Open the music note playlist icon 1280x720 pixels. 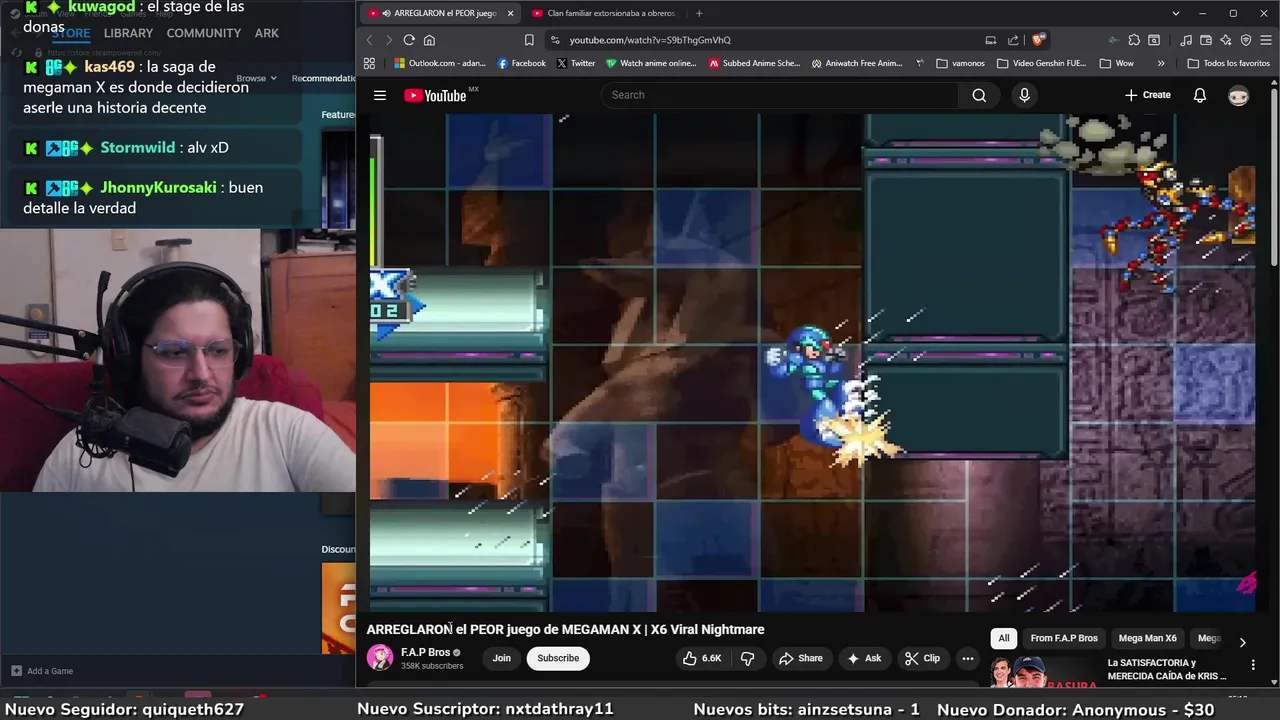(x=1185, y=40)
